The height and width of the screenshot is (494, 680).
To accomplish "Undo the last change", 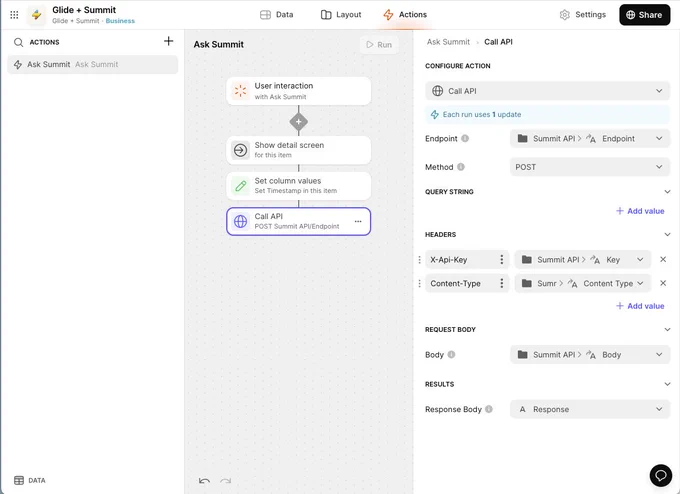I will (x=204, y=480).
